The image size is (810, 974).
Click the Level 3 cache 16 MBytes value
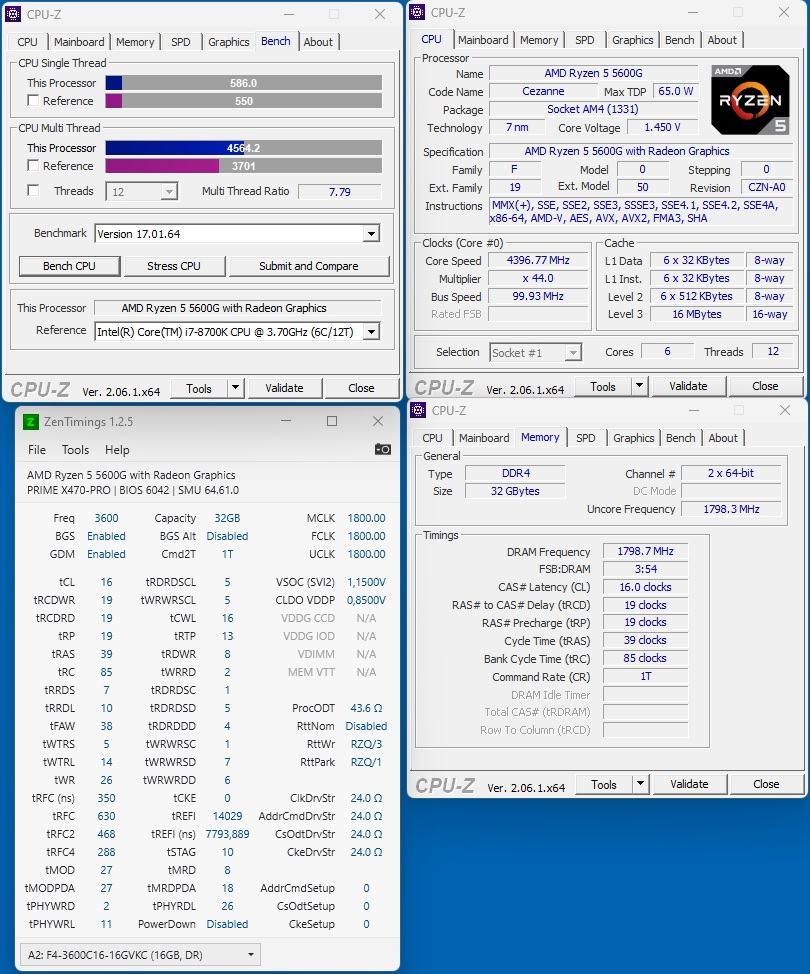[x=697, y=314]
